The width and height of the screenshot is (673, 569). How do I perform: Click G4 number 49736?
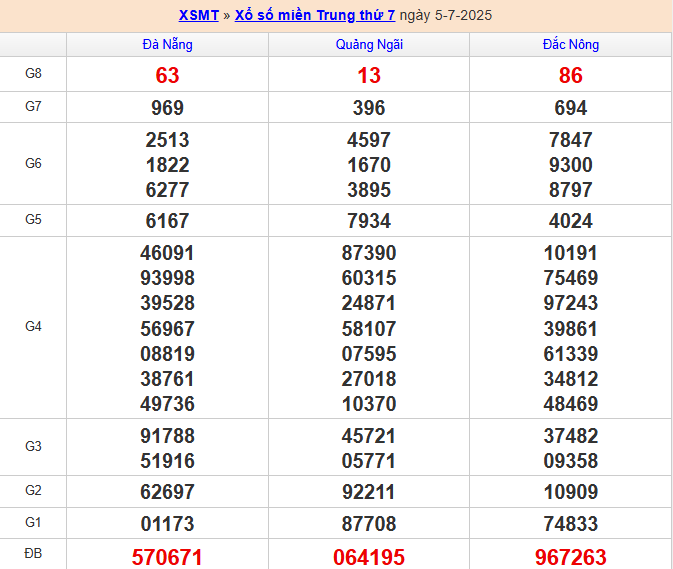[167, 404]
